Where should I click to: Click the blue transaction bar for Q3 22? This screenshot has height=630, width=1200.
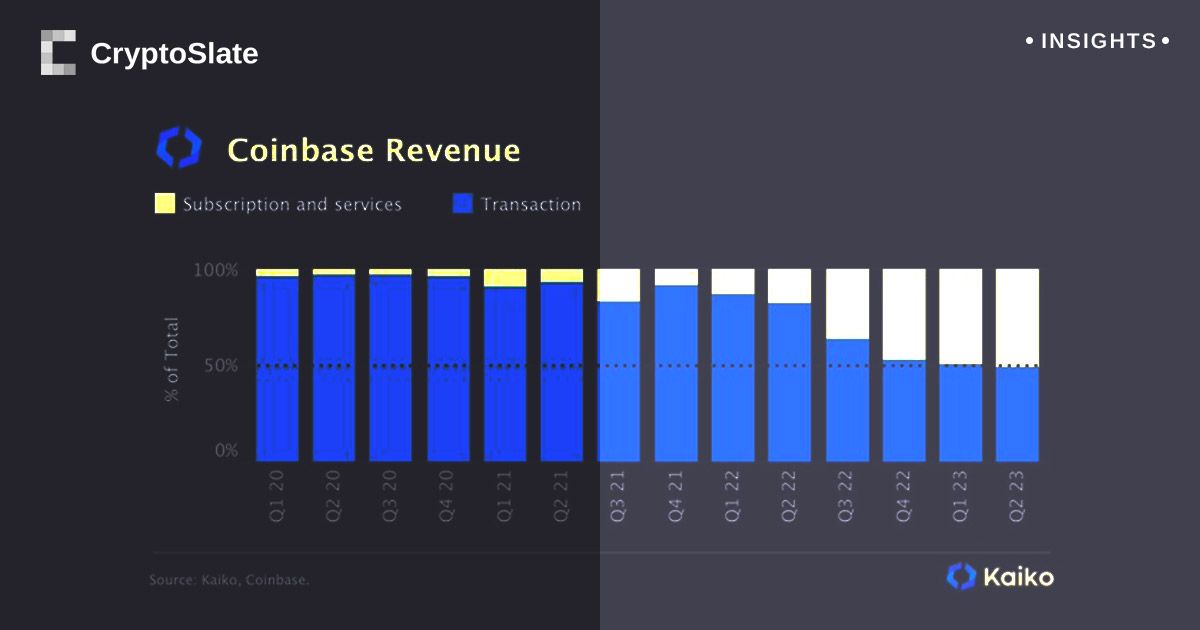click(847, 400)
